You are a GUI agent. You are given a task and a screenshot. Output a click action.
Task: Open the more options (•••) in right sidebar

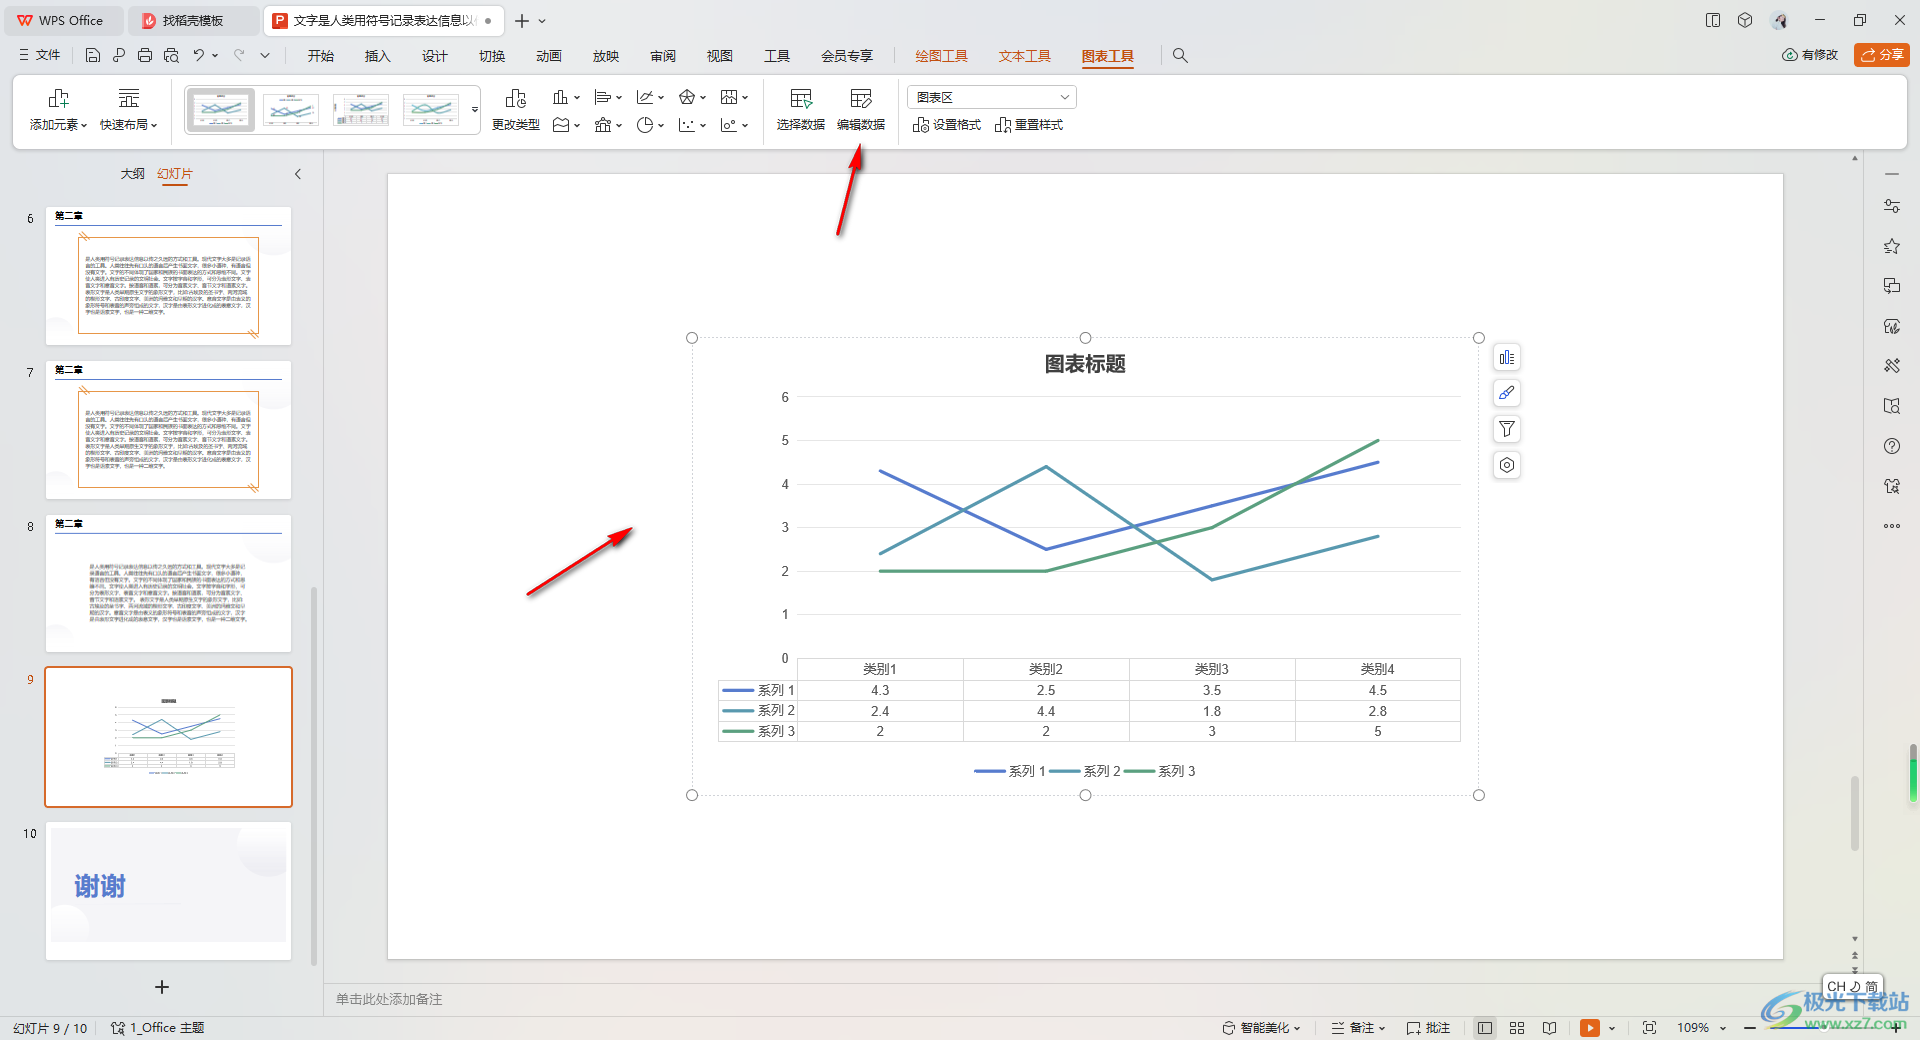click(x=1892, y=526)
